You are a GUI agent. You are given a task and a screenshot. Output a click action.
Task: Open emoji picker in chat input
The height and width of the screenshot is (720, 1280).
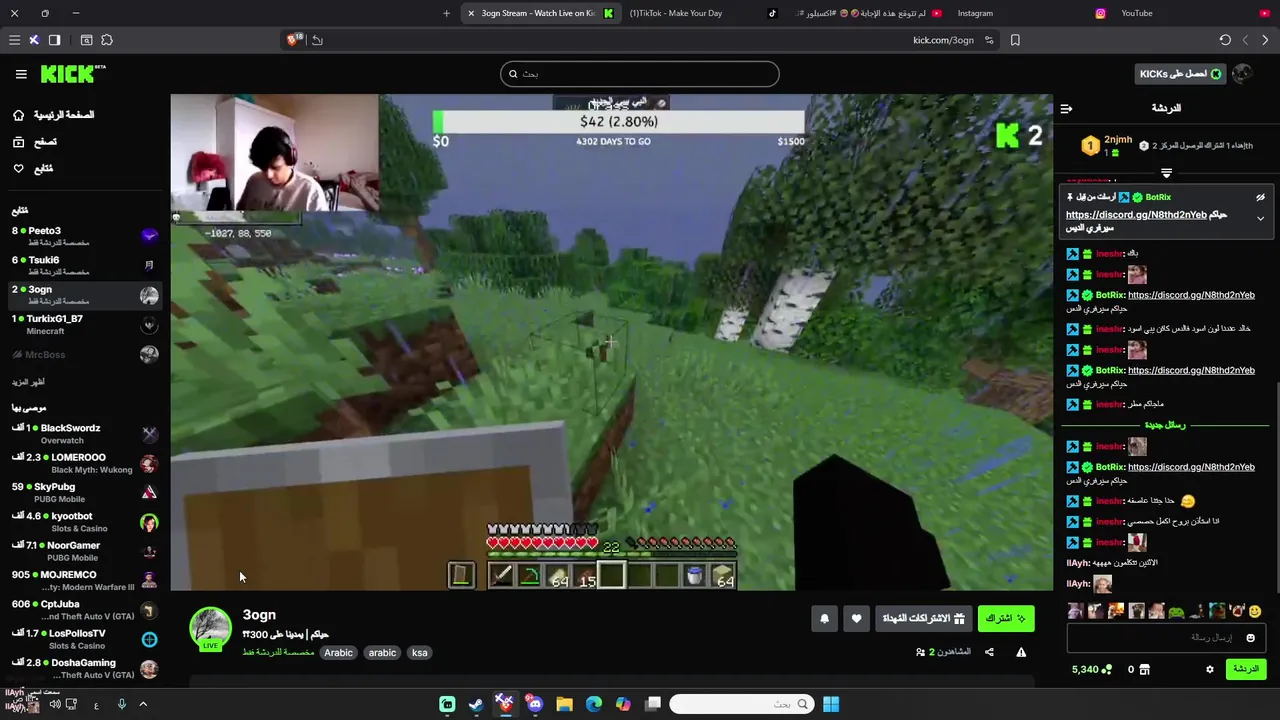click(x=1250, y=637)
